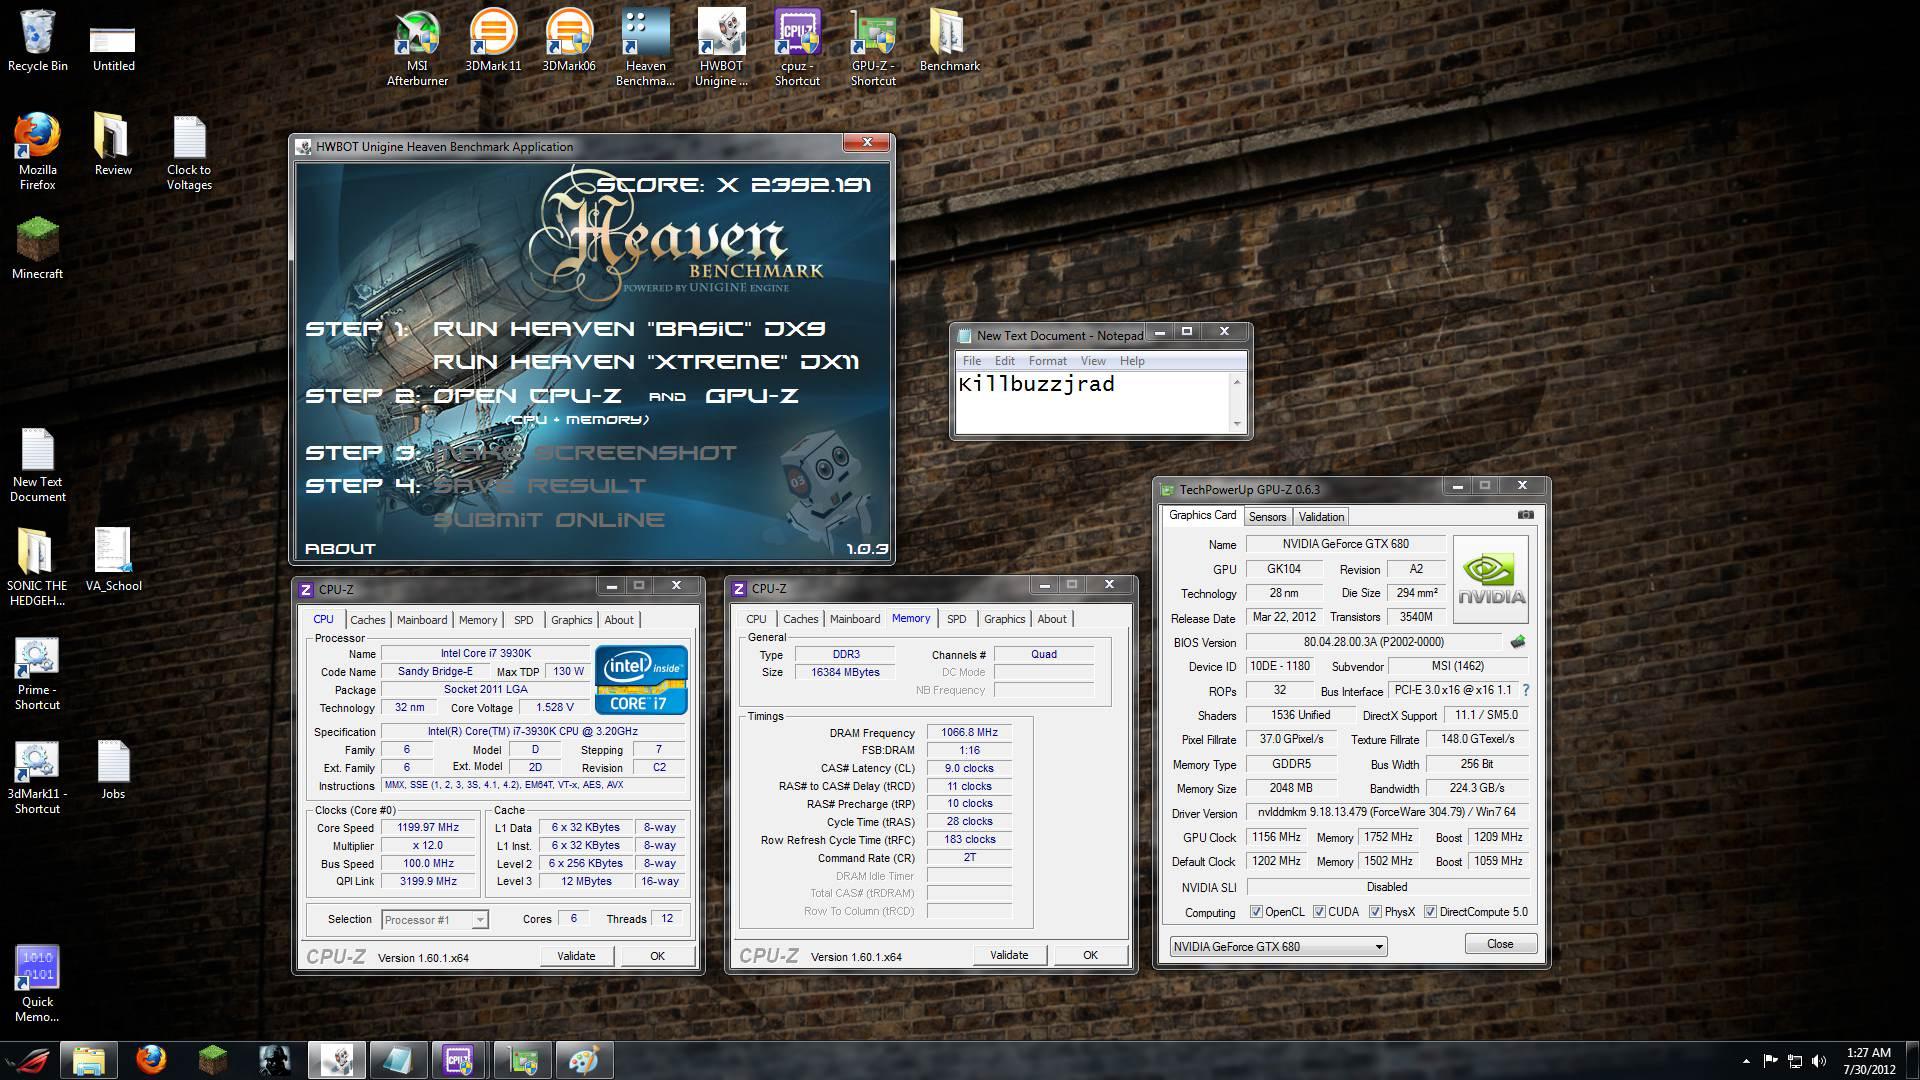Click the Start button on taskbar
The height and width of the screenshot is (1080, 1920).
click(27, 1060)
